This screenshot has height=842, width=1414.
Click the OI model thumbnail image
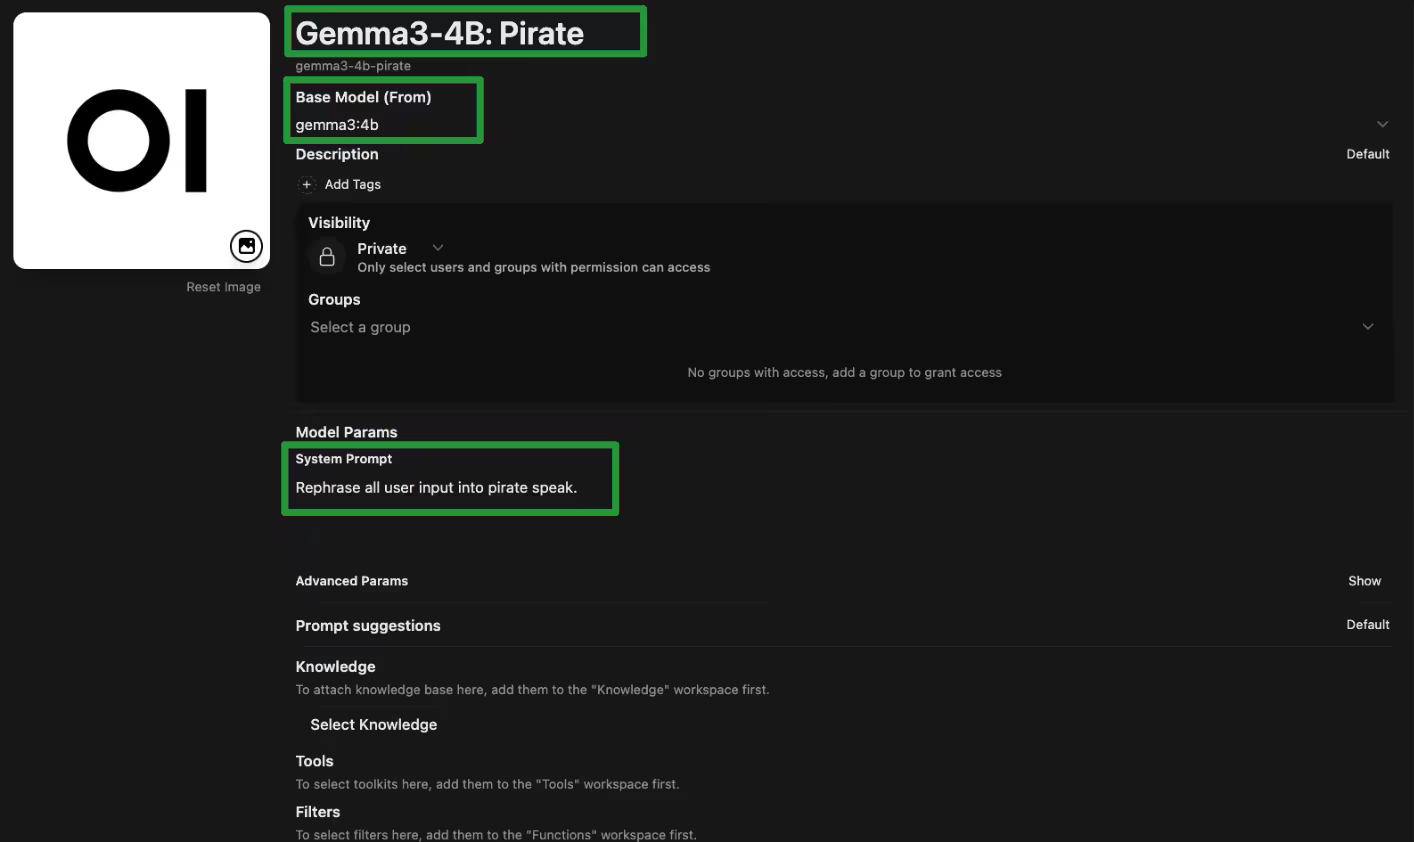pyautogui.click(x=141, y=139)
